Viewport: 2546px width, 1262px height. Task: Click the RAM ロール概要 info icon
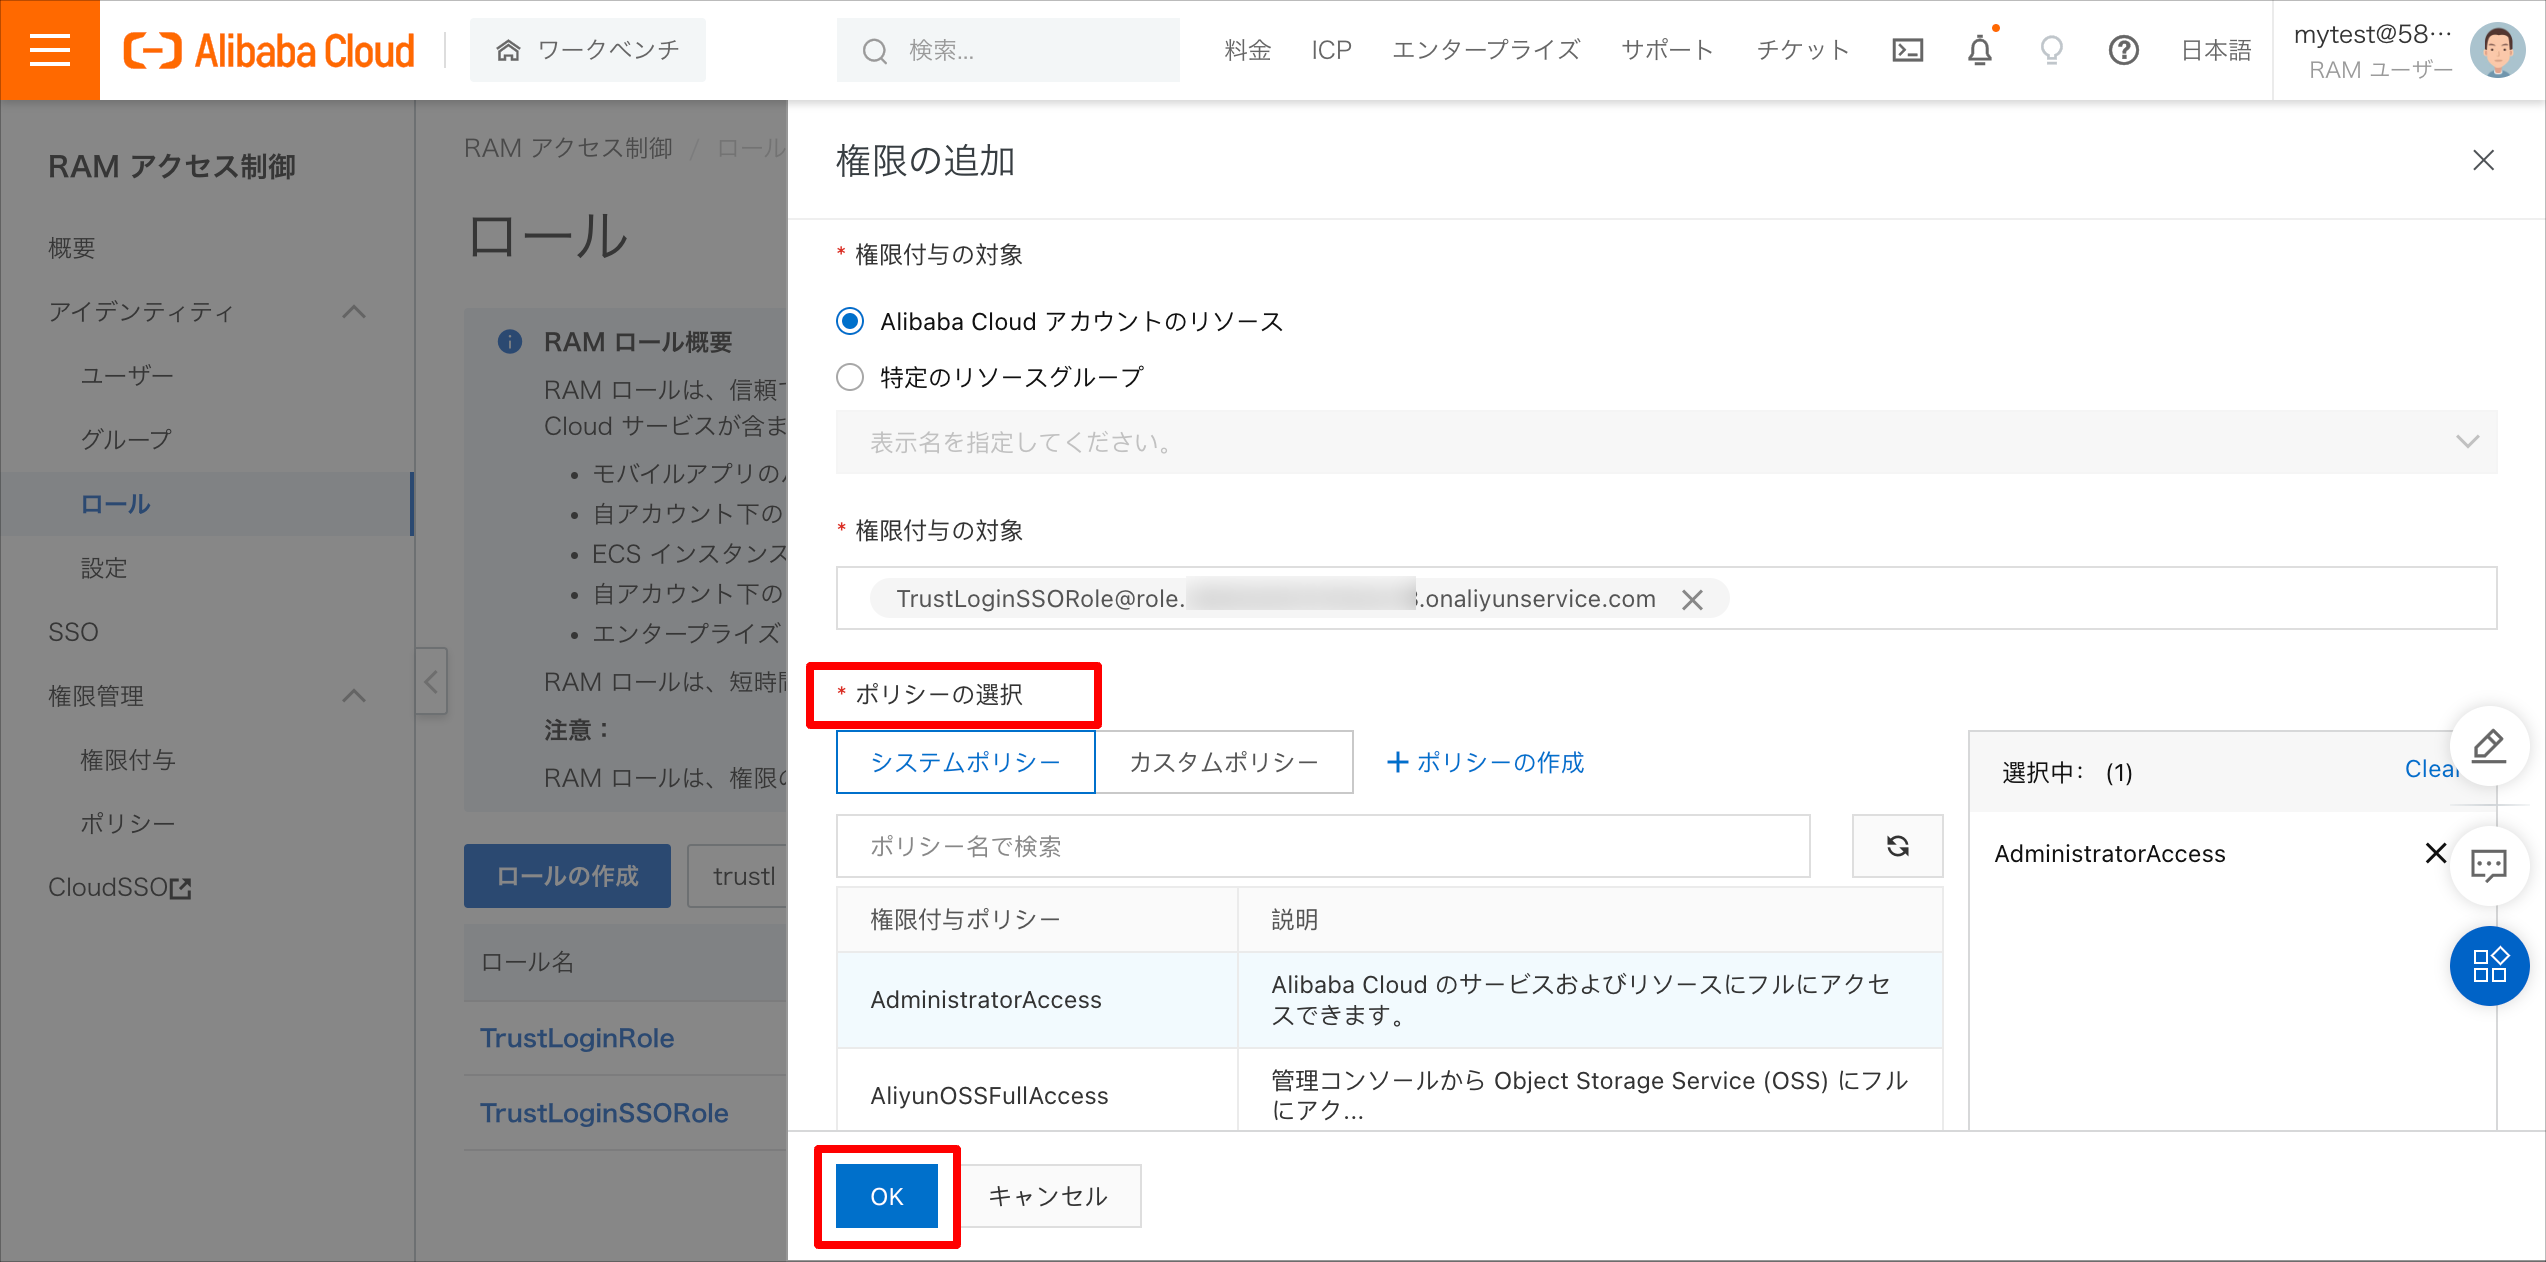pos(510,342)
